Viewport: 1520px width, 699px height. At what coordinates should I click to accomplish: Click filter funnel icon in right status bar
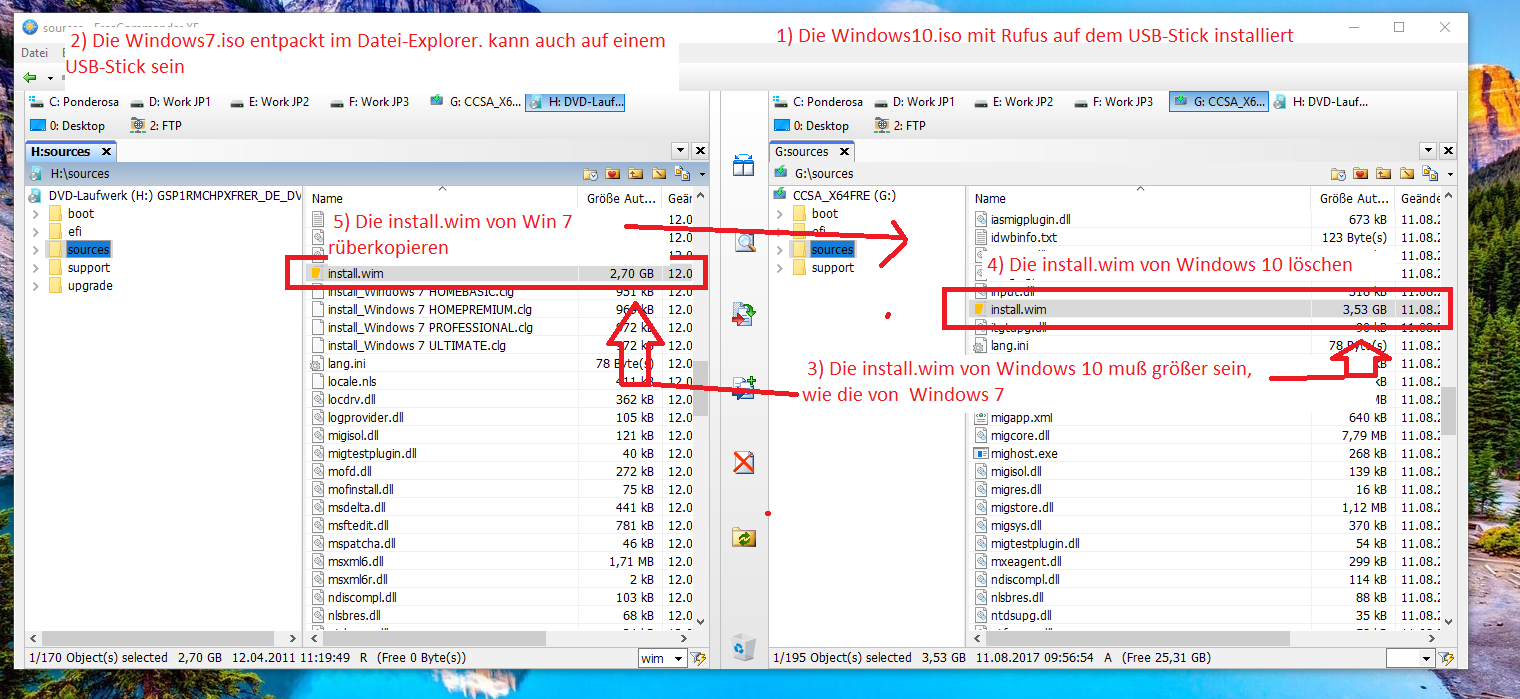(1447, 658)
